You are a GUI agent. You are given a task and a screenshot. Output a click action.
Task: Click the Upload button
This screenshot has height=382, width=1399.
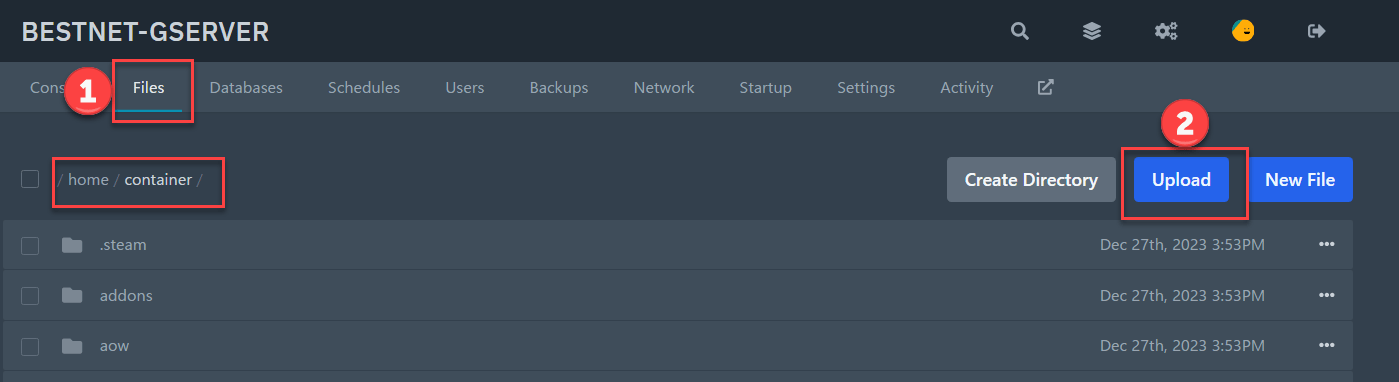1182,180
